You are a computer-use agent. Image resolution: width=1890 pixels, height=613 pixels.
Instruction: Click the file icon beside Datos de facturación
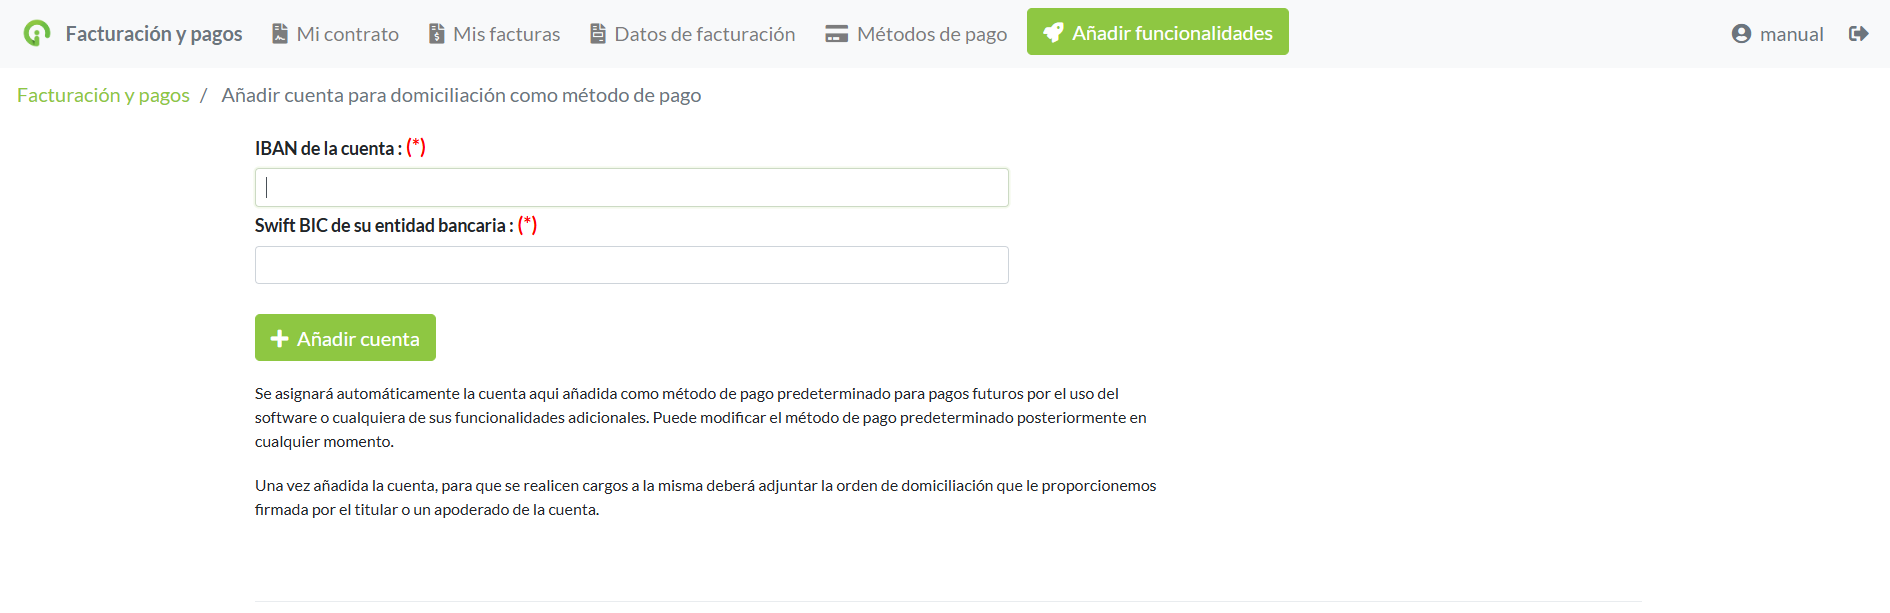[x=598, y=34]
